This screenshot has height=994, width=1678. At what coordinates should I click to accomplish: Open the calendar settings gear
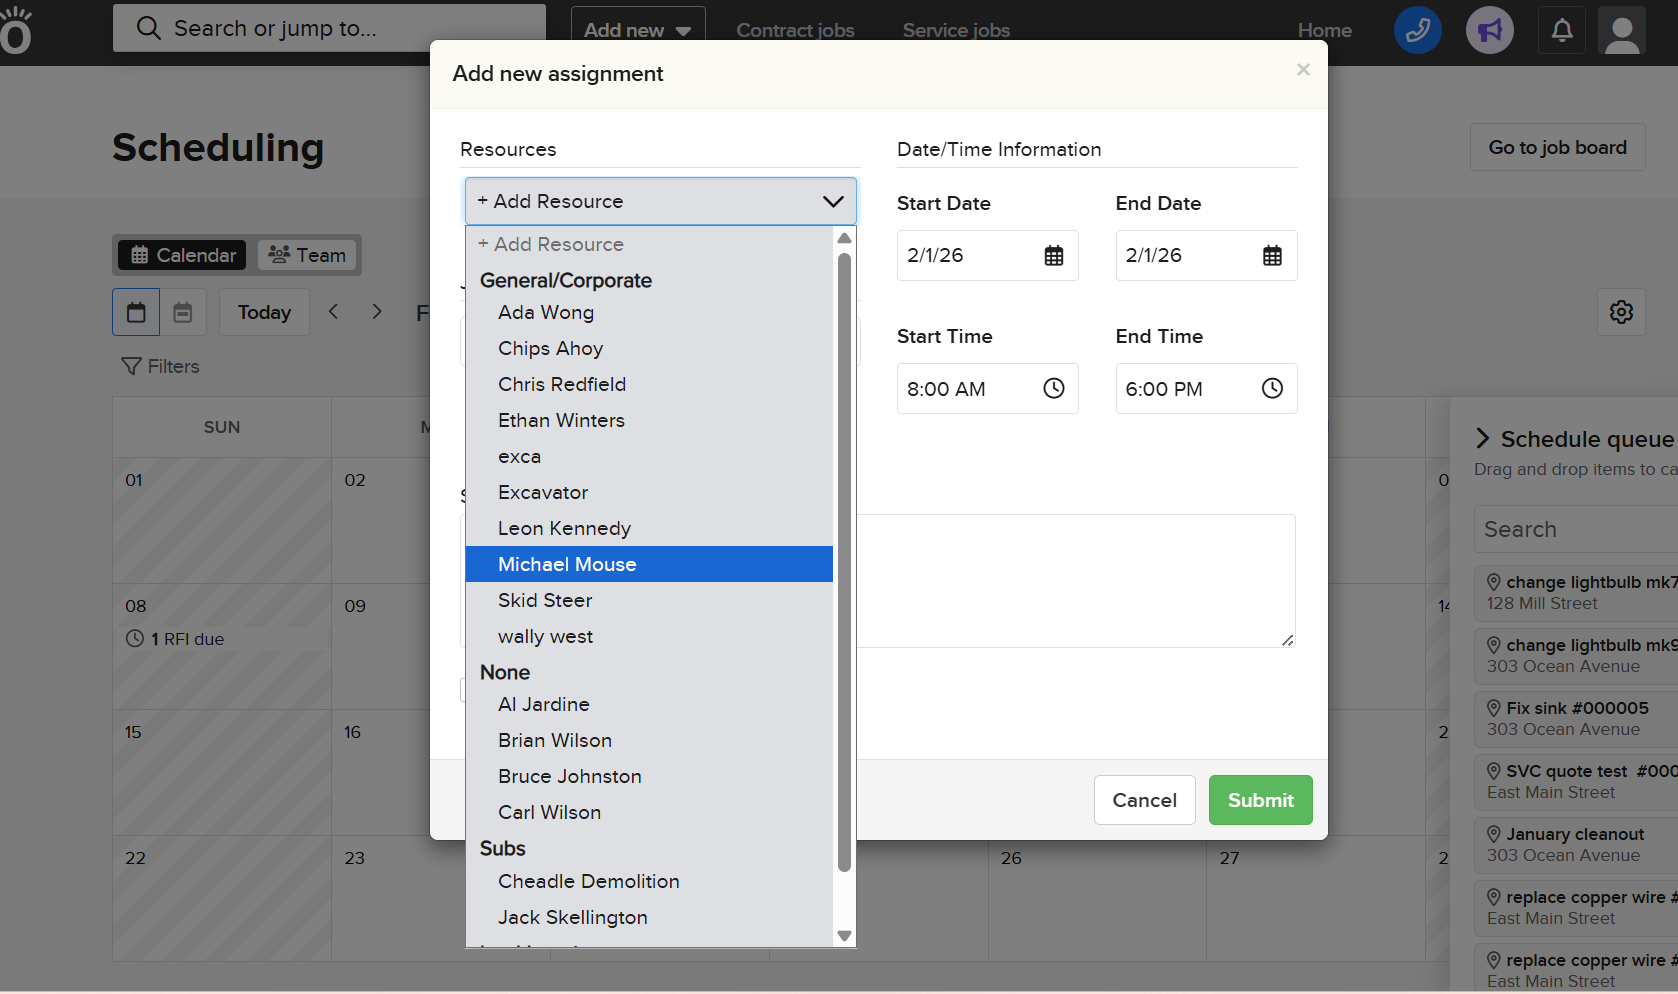(x=1620, y=312)
